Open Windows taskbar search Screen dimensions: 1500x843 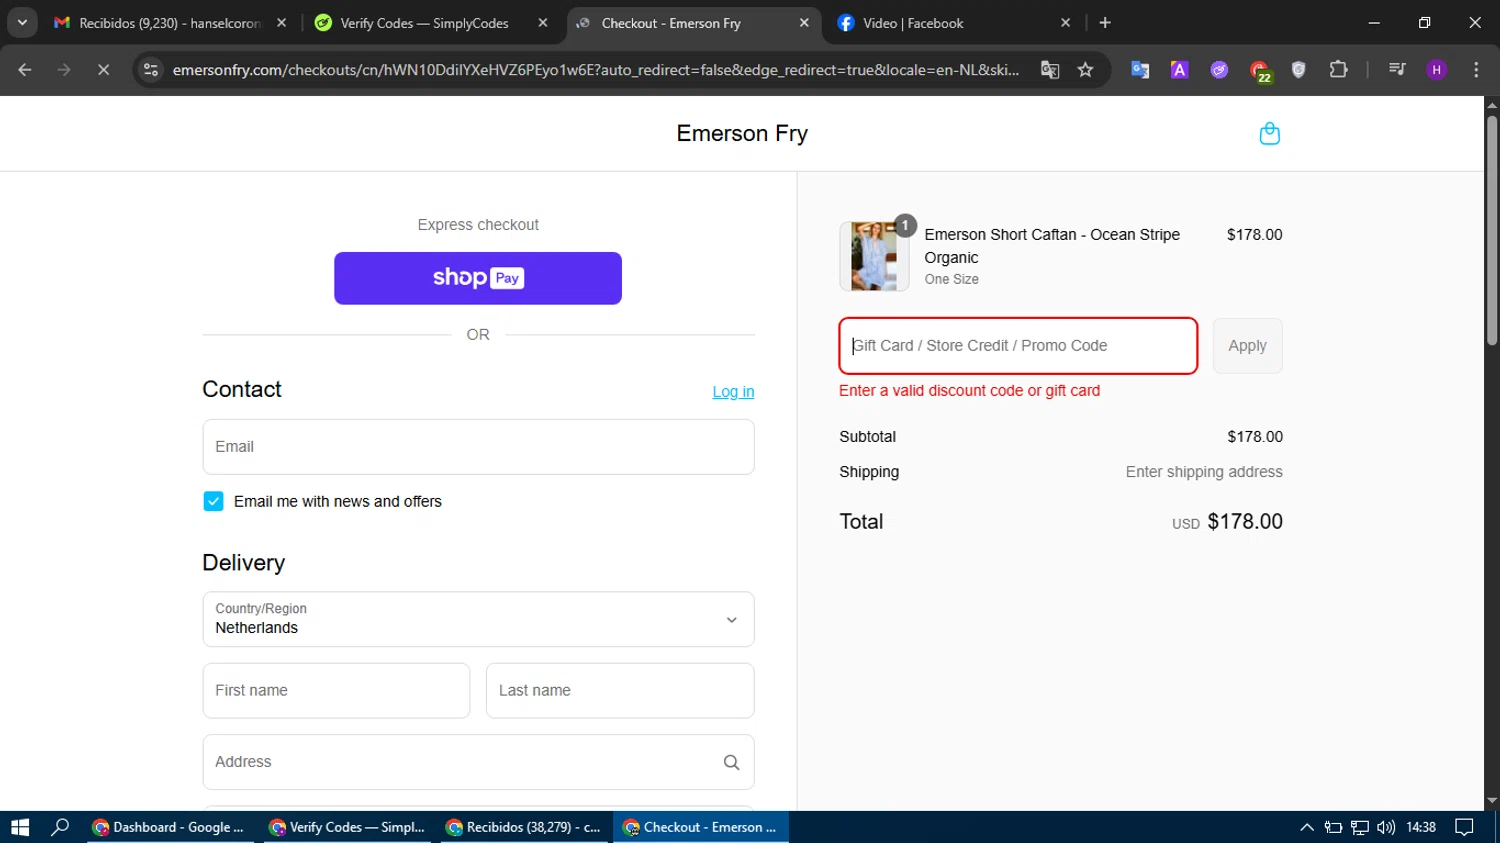[x=61, y=827]
